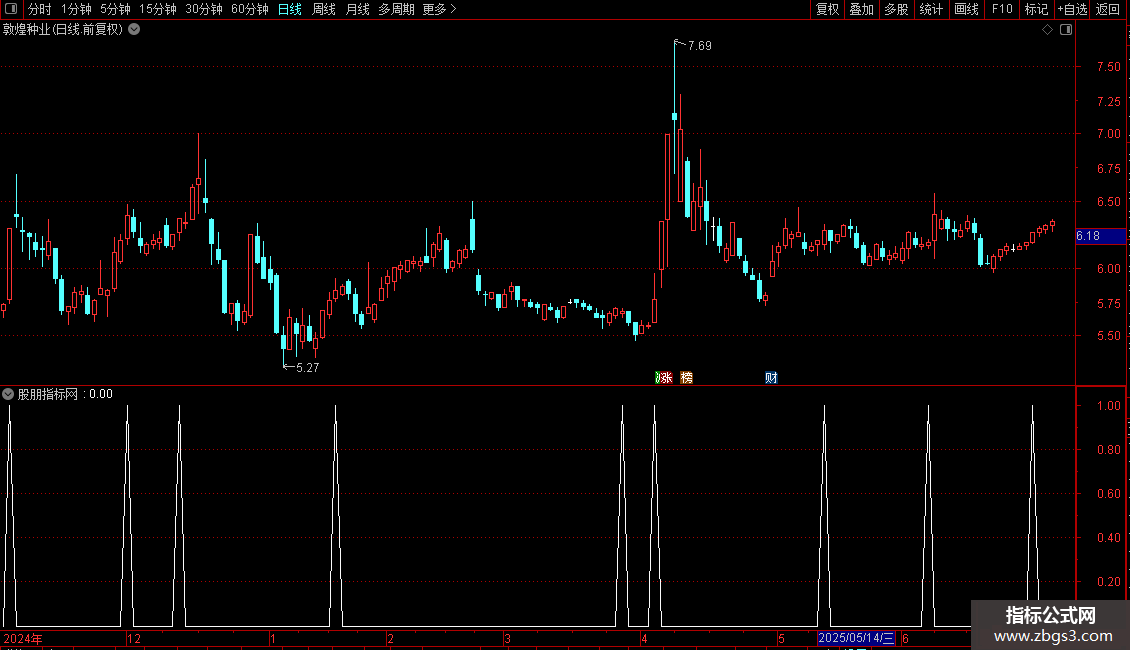Open 多周期 multi-period view
This screenshot has width=1130, height=650.
396,9
